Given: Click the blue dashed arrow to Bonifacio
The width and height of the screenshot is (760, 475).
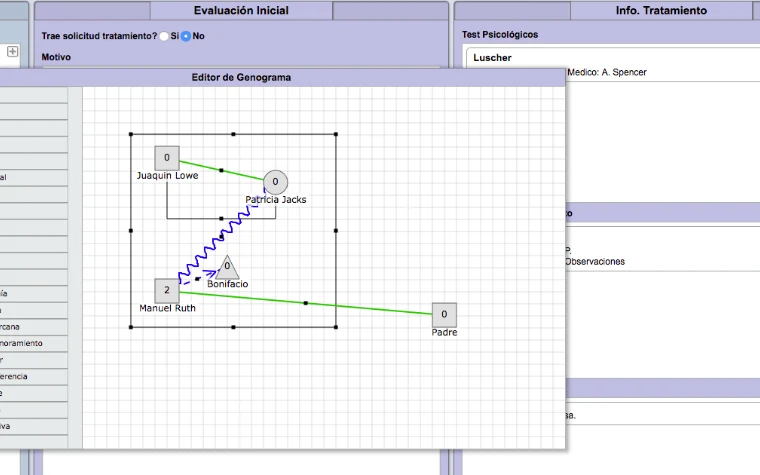Looking at the screenshot, I should tap(198, 279).
